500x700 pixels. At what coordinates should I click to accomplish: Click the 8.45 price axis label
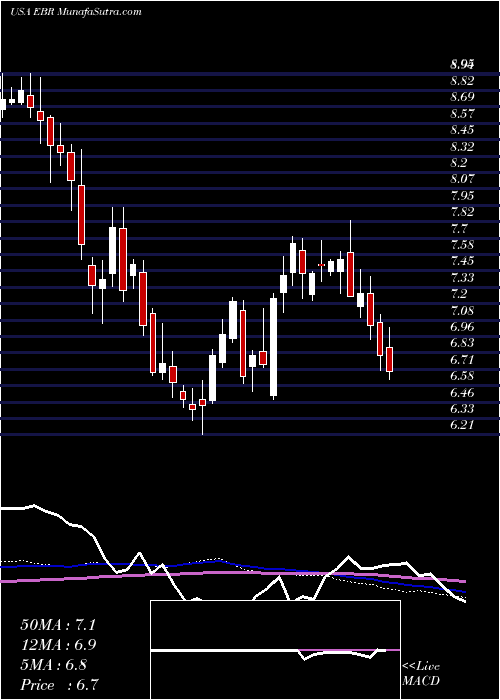pos(462,130)
